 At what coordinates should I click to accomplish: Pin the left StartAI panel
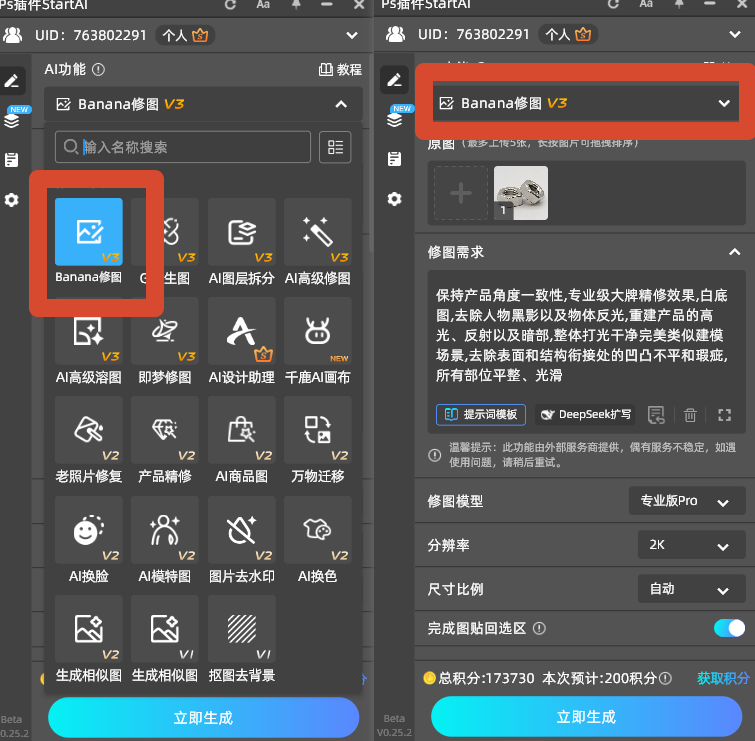click(x=297, y=4)
